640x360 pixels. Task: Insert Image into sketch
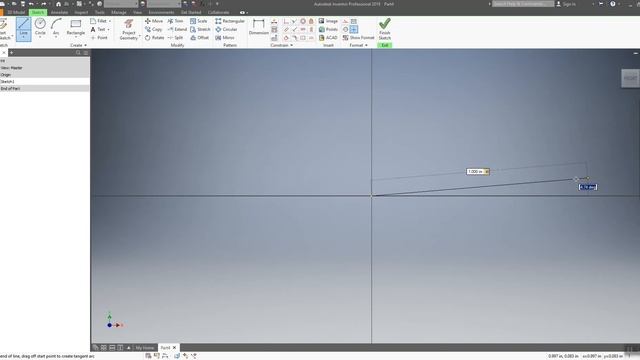click(x=328, y=21)
